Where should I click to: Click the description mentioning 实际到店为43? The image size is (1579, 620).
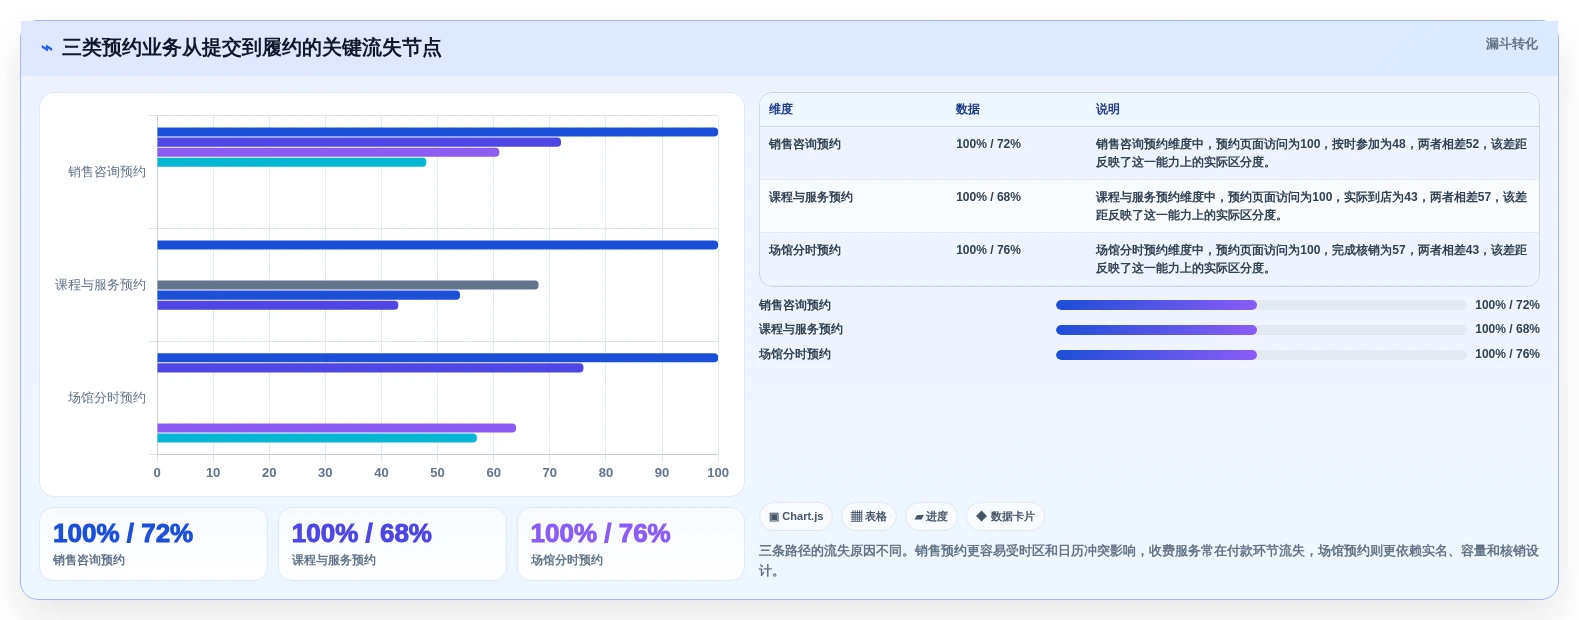pyautogui.click(x=1311, y=206)
